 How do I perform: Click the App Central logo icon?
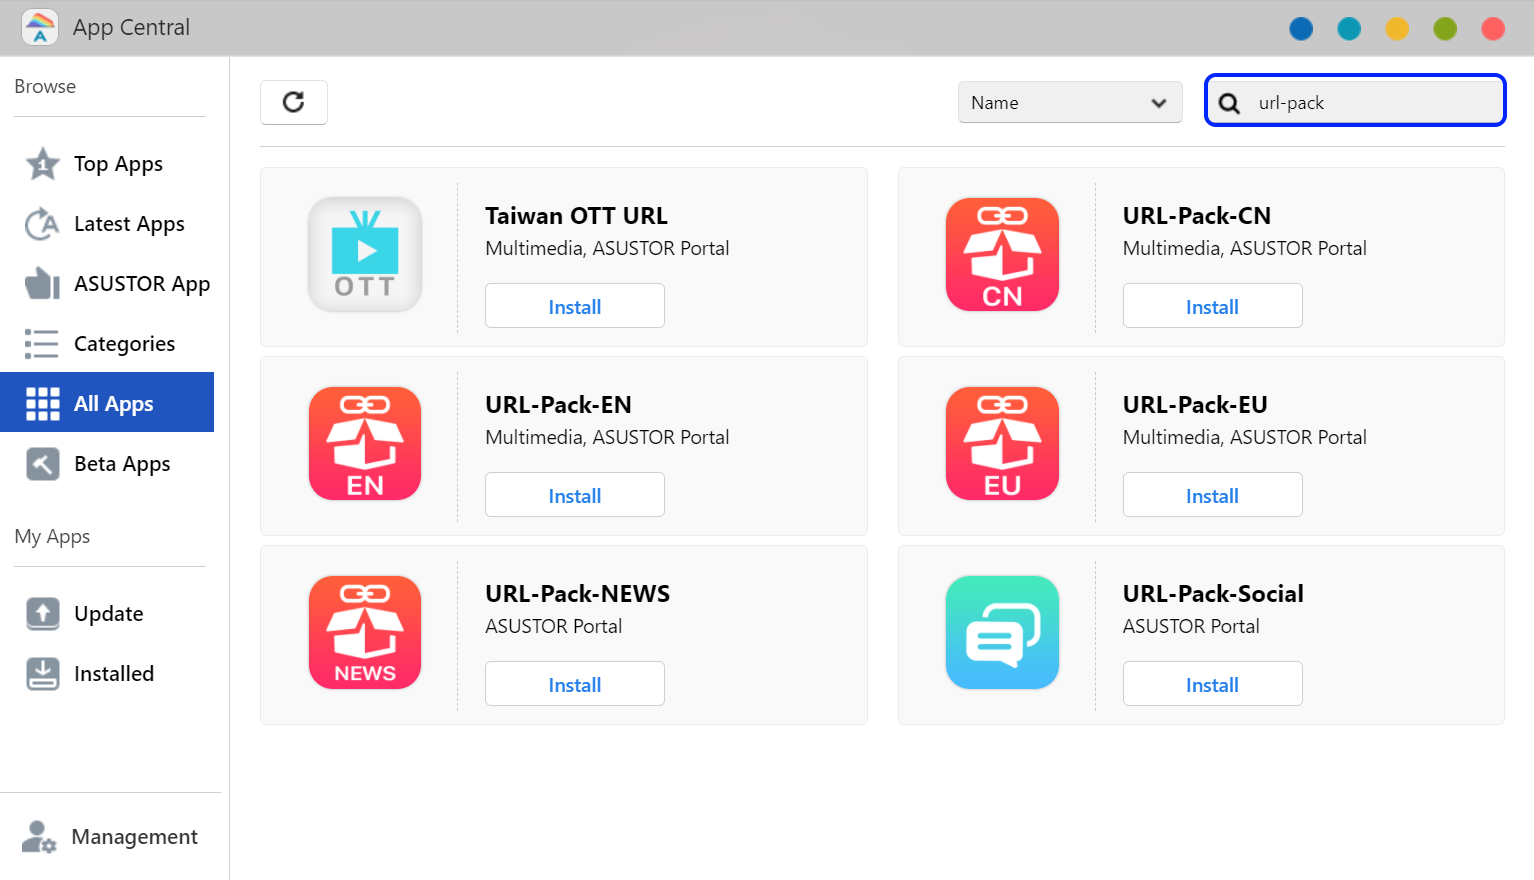40,27
